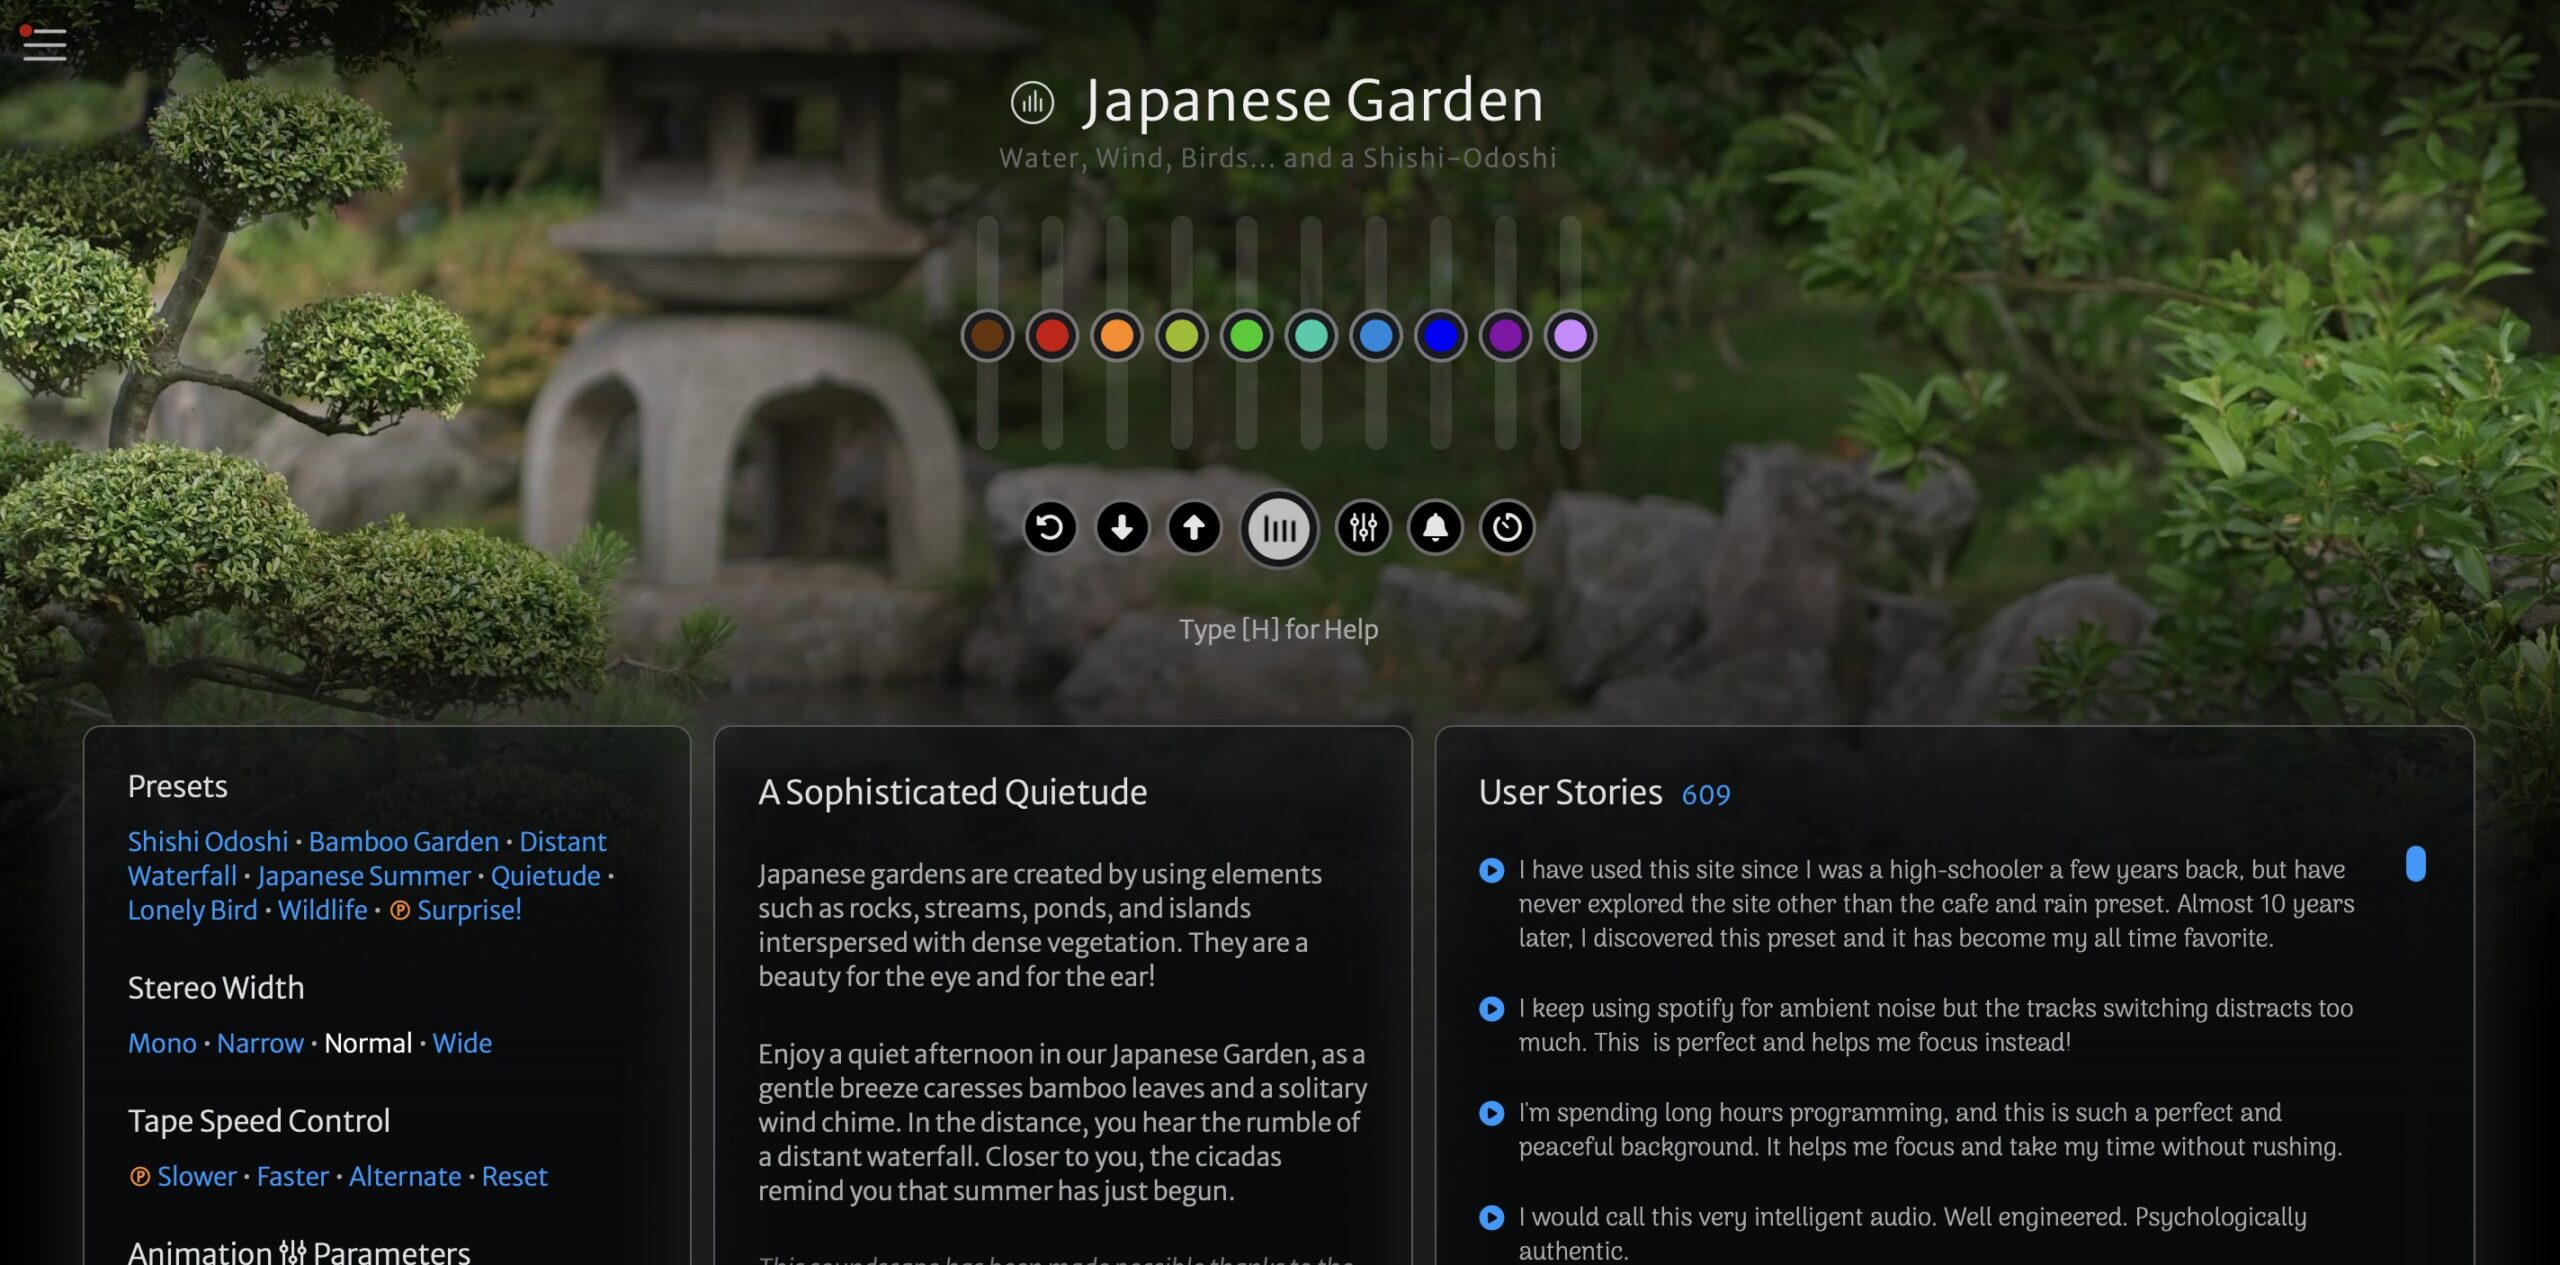
Task: Play the very intelligent audio user story
Action: click(x=1491, y=1217)
